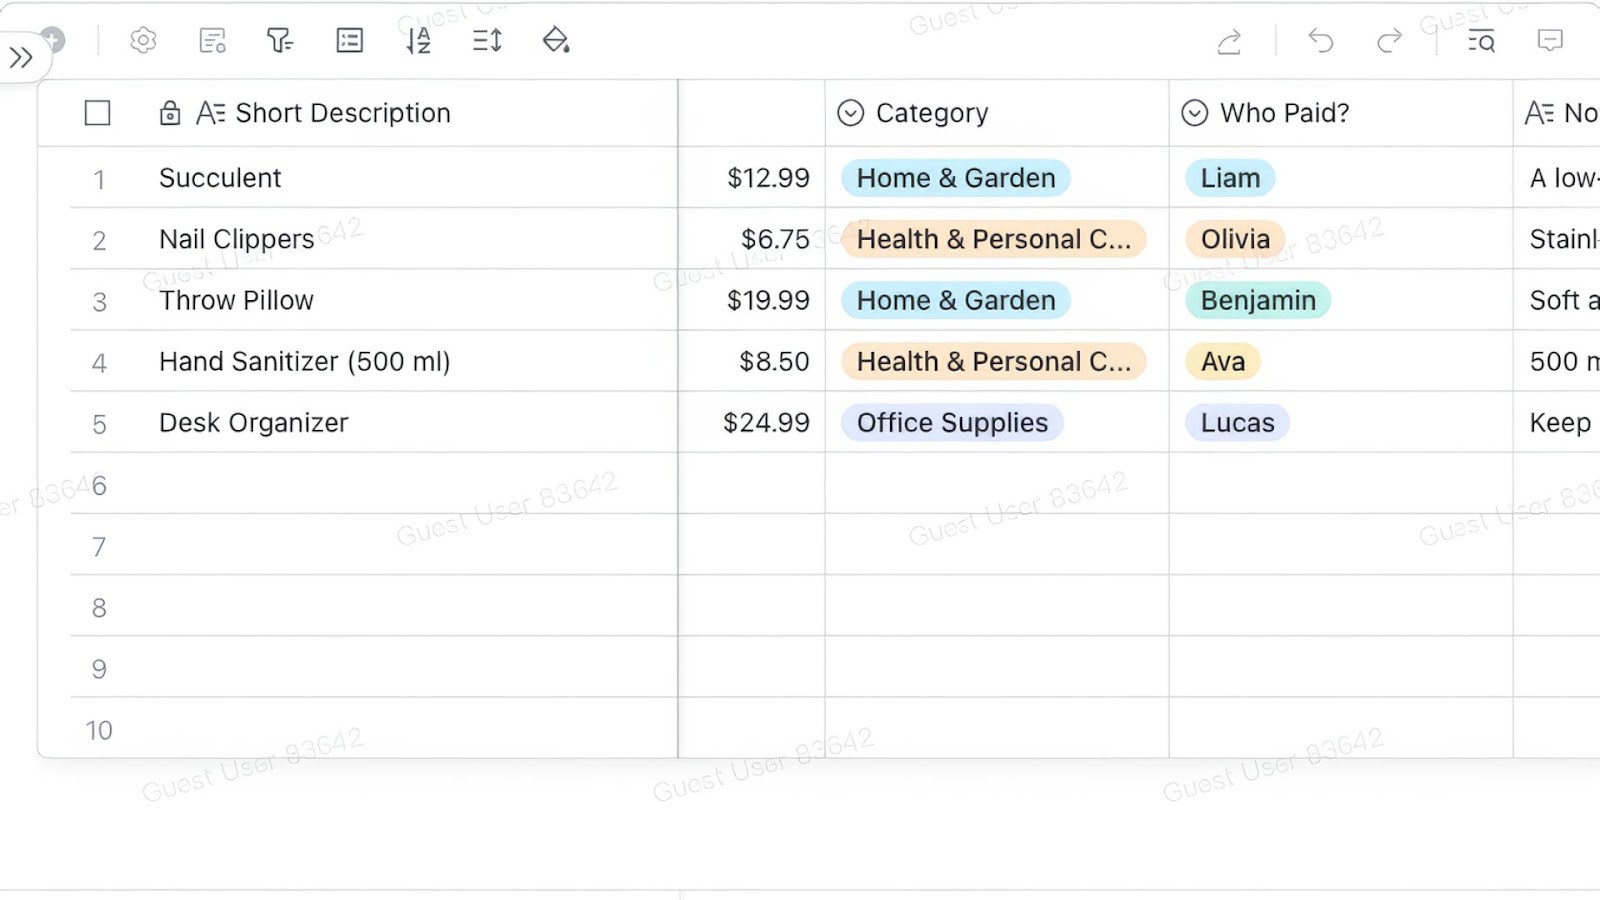Open the Category column header dropdown

point(850,113)
